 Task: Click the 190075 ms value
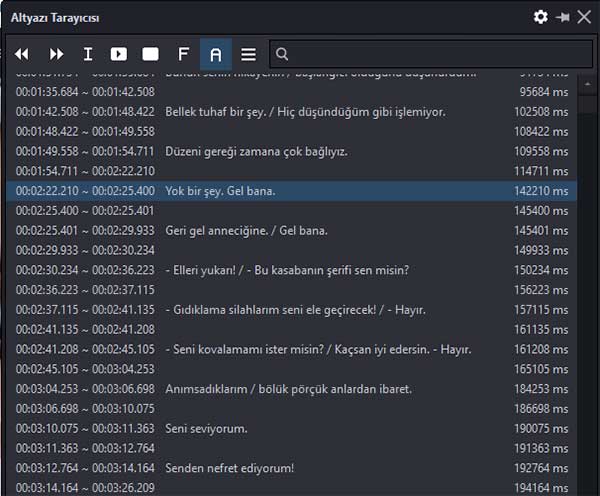pos(541,429)
